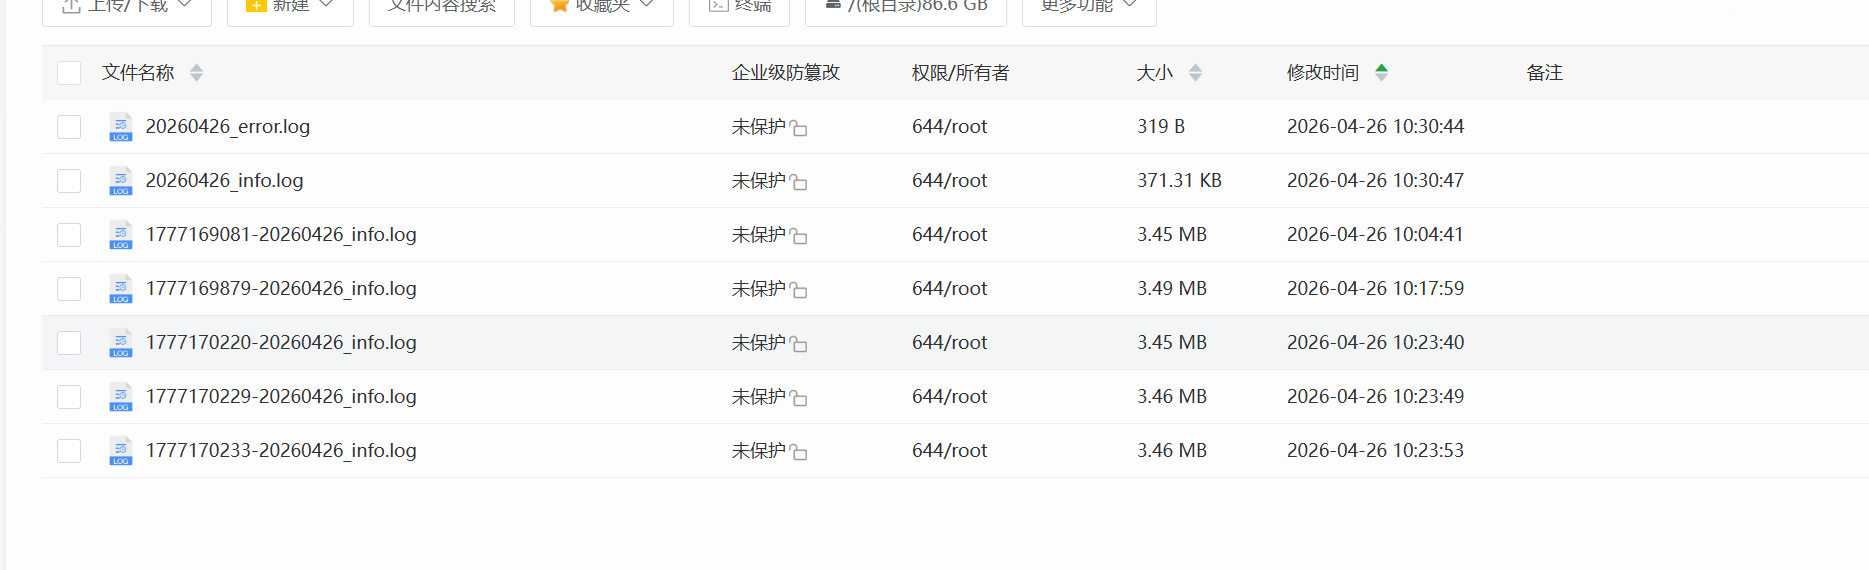
Task: Click the timestamp 2026-04-26 10:04:41
Action: 1375,235
